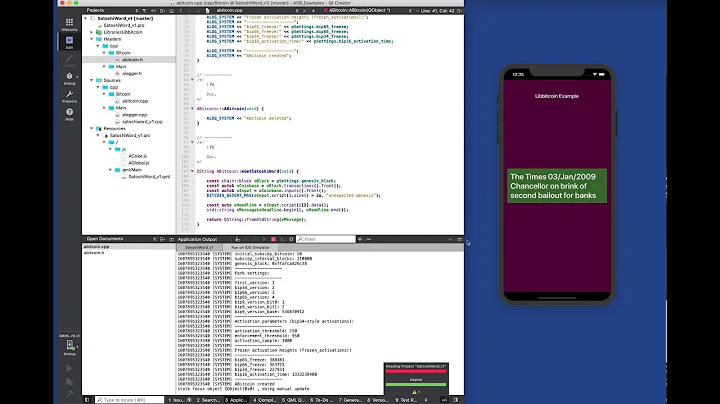The height and width of the screenshot is (404, 720).
Task: Close the abitcoin.cpp document
Action: (304, 10)
